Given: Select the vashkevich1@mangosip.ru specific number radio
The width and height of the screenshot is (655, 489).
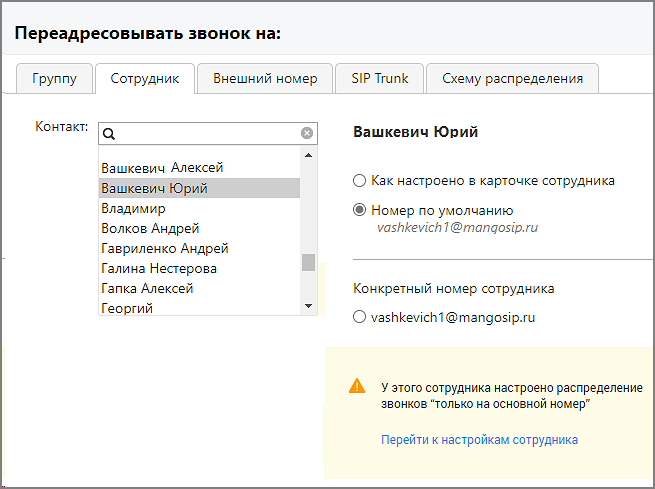Looking at the screenshot, I should point(359,317).
